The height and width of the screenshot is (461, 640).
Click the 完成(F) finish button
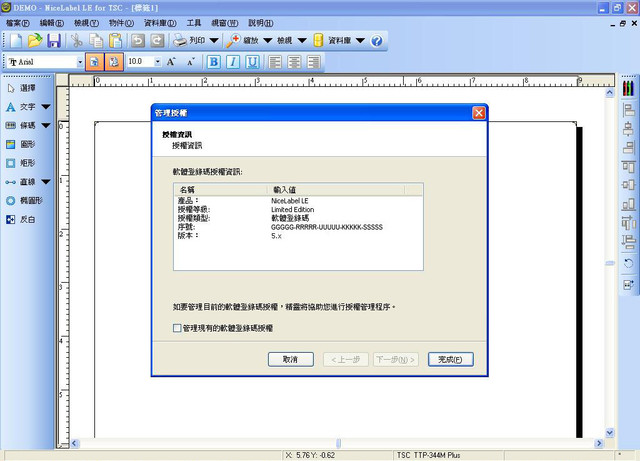pyautogui.click(x=451, y=359)
